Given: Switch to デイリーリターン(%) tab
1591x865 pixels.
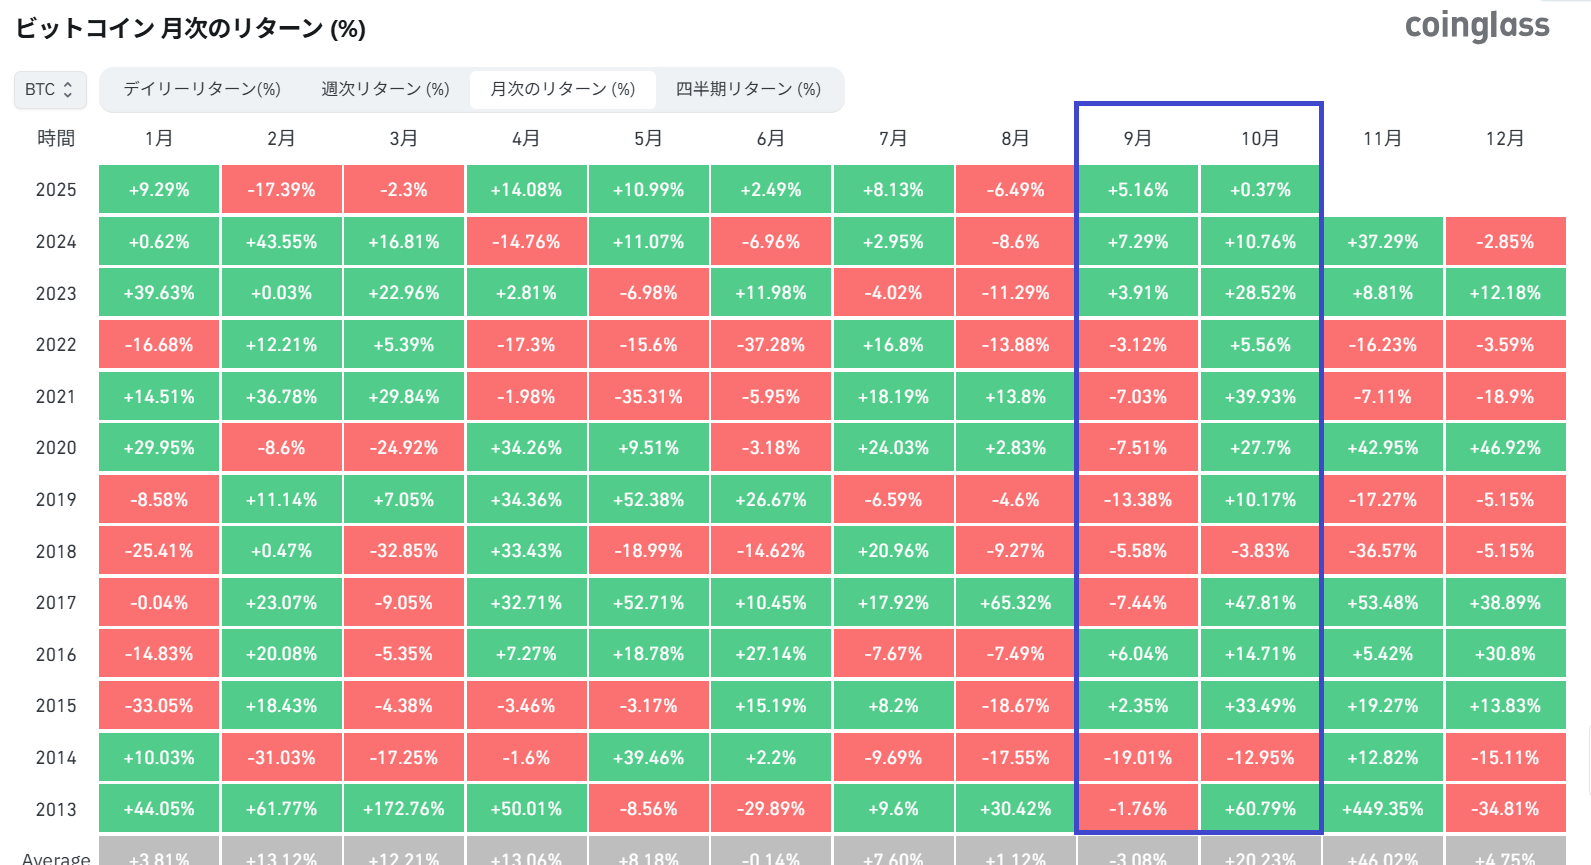Looking at the screenshot, I should click(x=202, y=89).
